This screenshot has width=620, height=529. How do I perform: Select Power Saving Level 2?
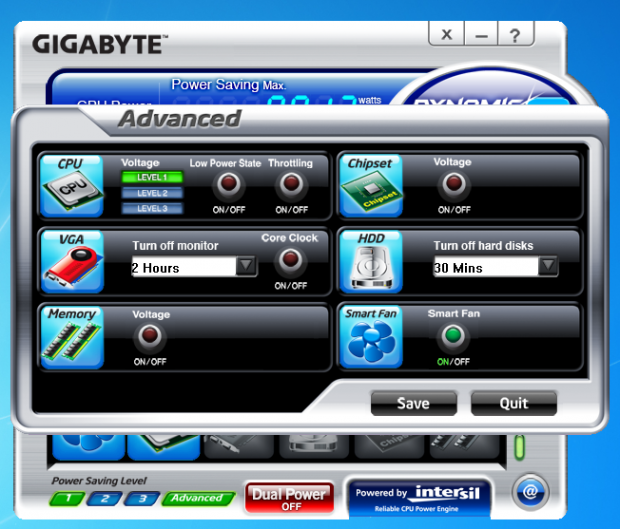pos(105,499)
